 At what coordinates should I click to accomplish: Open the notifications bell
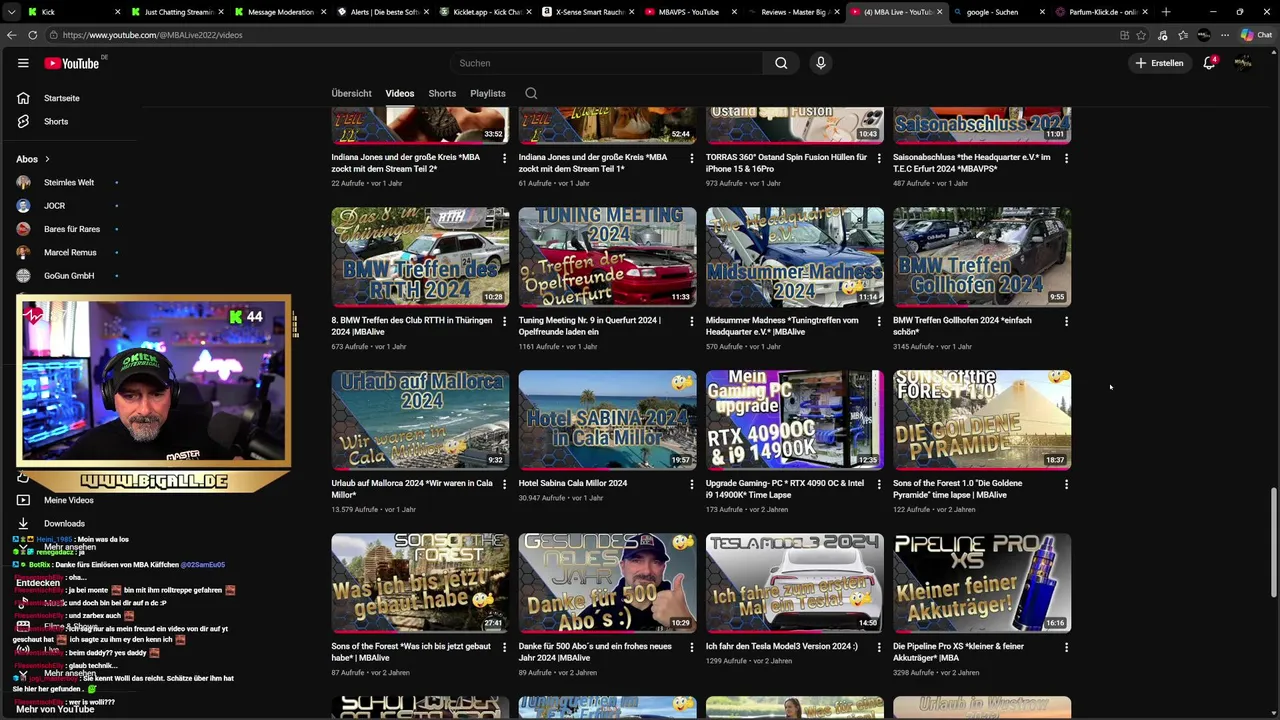click(x=1210, y=63)
